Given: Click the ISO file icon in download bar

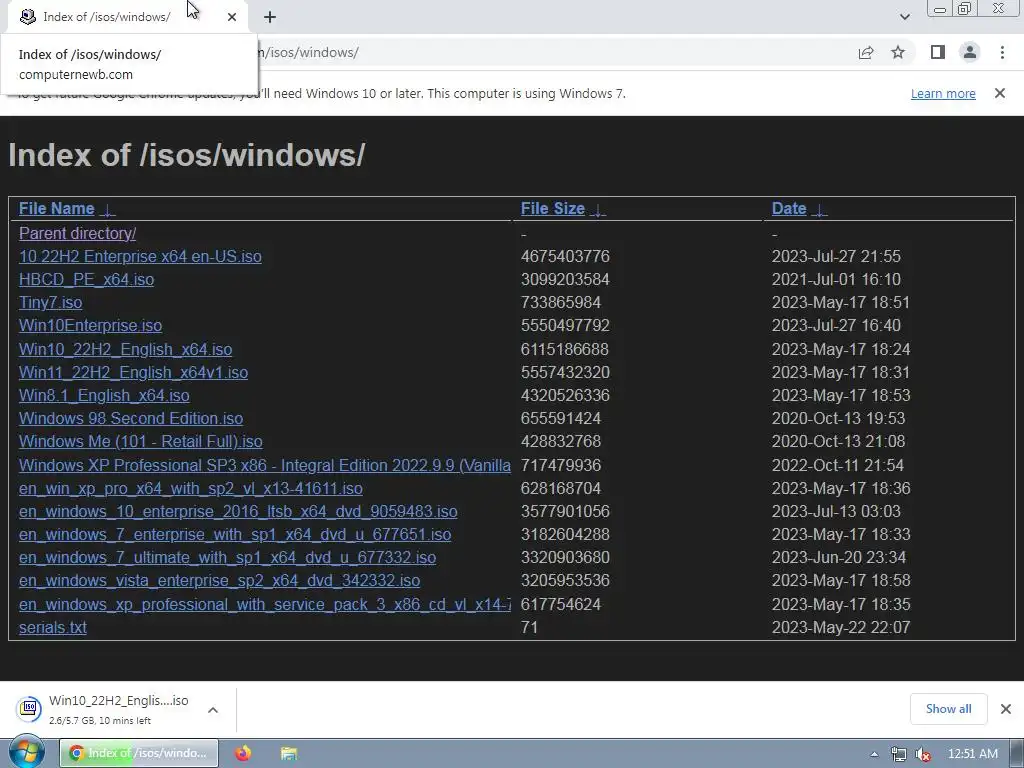Looking at the screenshot, I should [x=29, y=708].
